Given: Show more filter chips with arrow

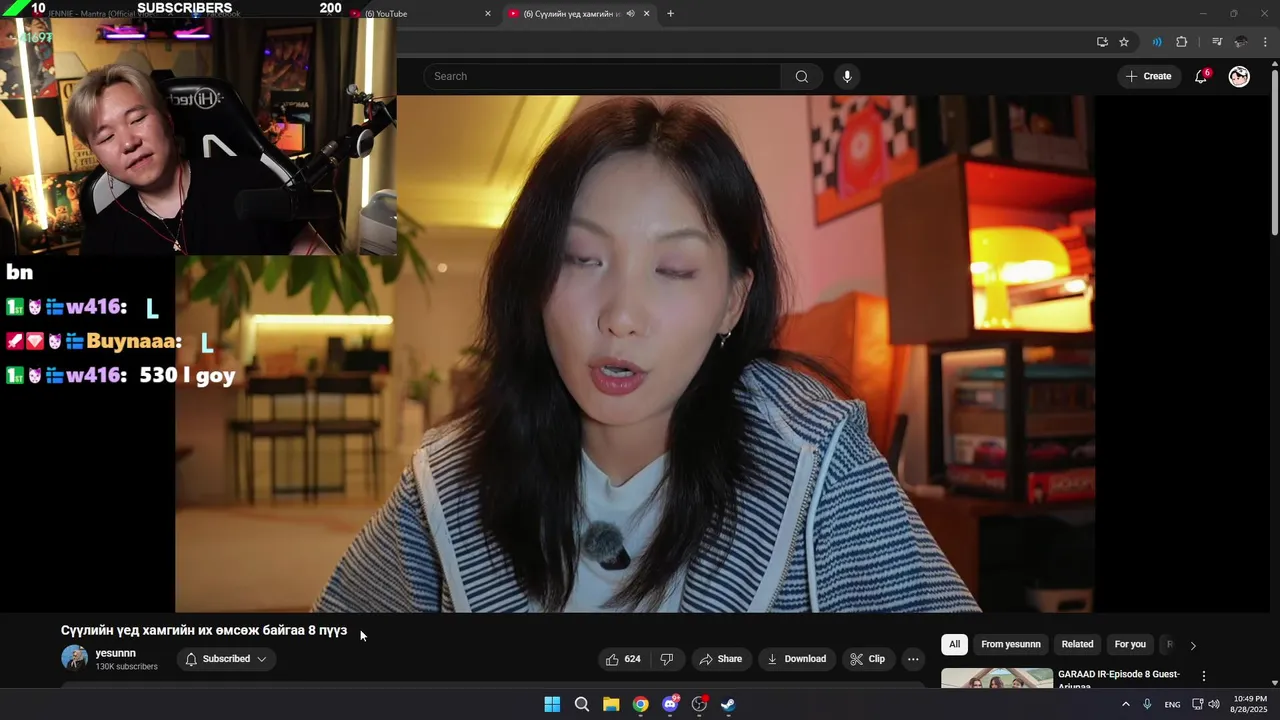Looking at the screenshot, I should coord(1192,645).
